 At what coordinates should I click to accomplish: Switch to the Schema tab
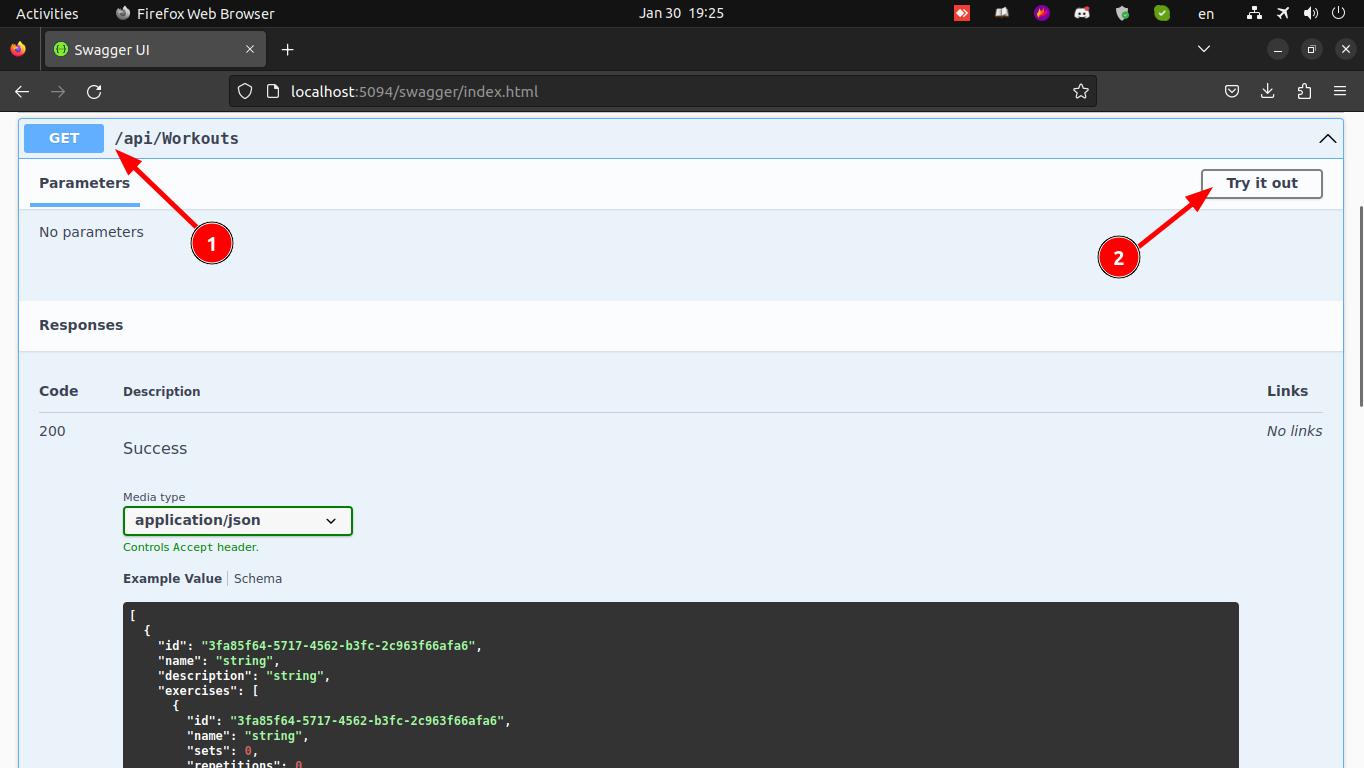[x=258, y=579]
